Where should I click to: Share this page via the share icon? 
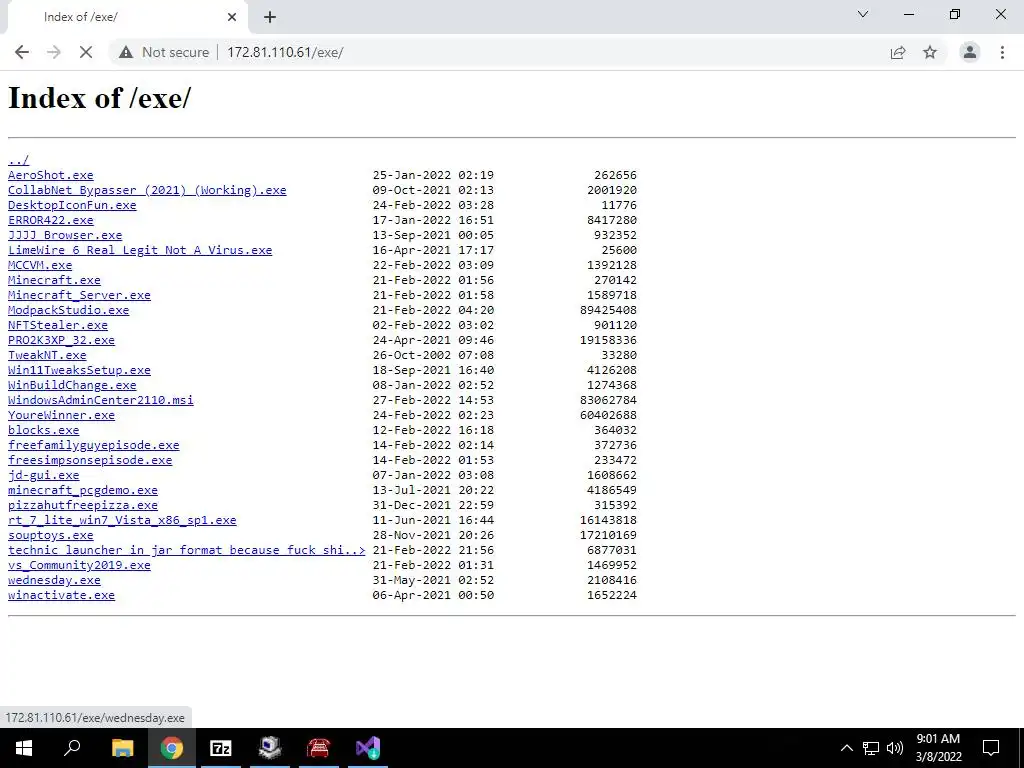coord(898,52)
